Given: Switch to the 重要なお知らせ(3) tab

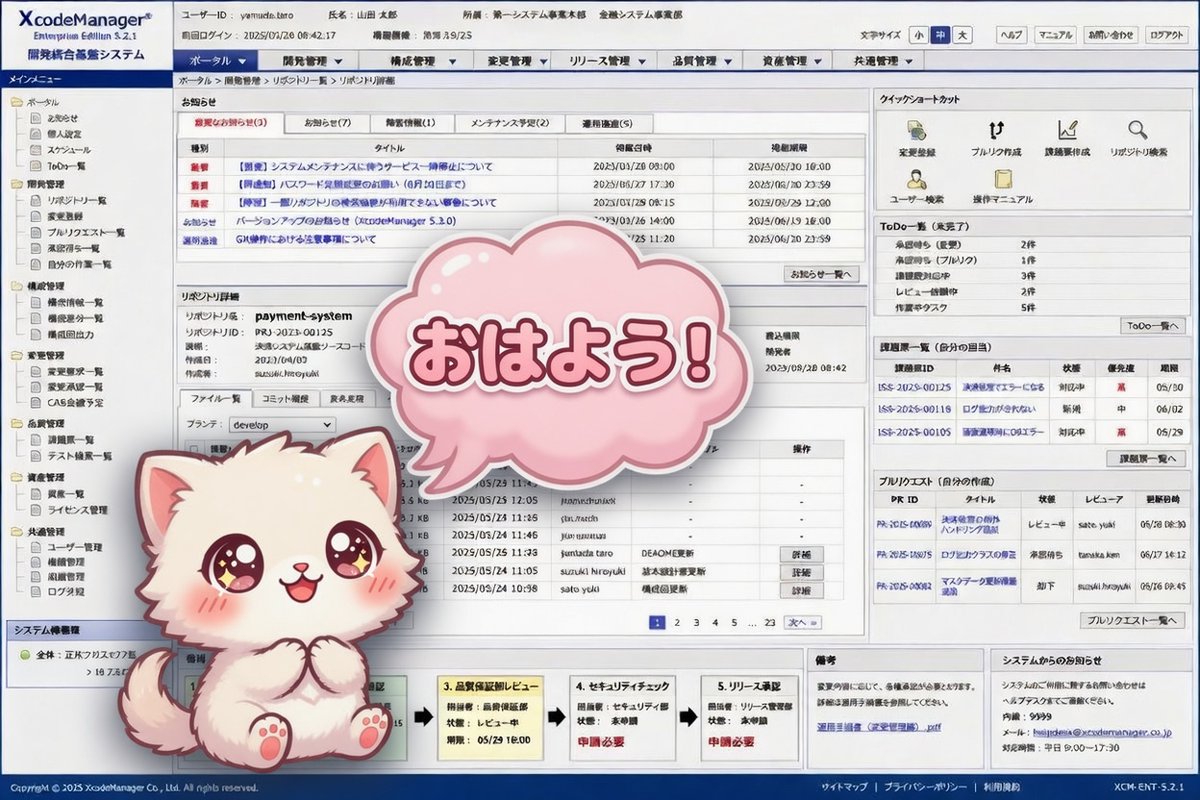Looking at the screenshot, I should (231, 123).
